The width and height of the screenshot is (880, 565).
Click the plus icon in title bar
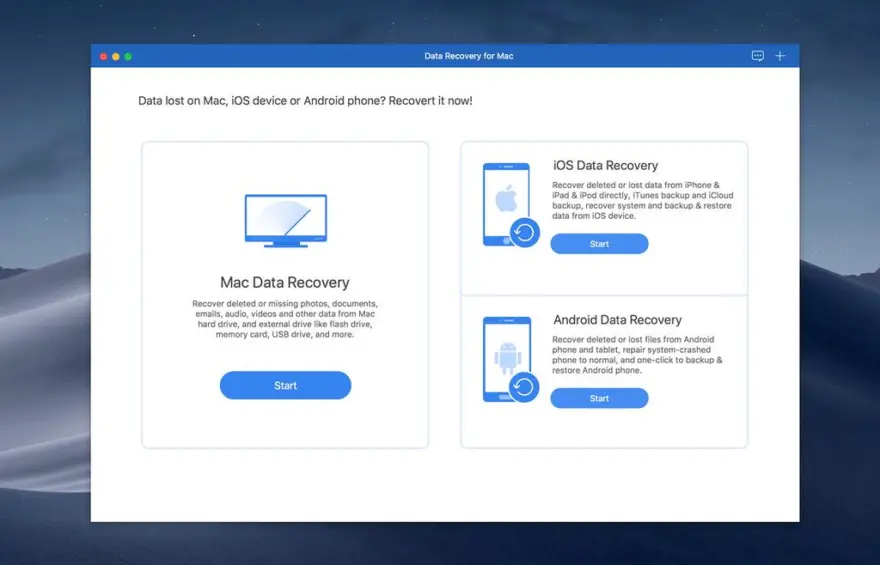780,56
